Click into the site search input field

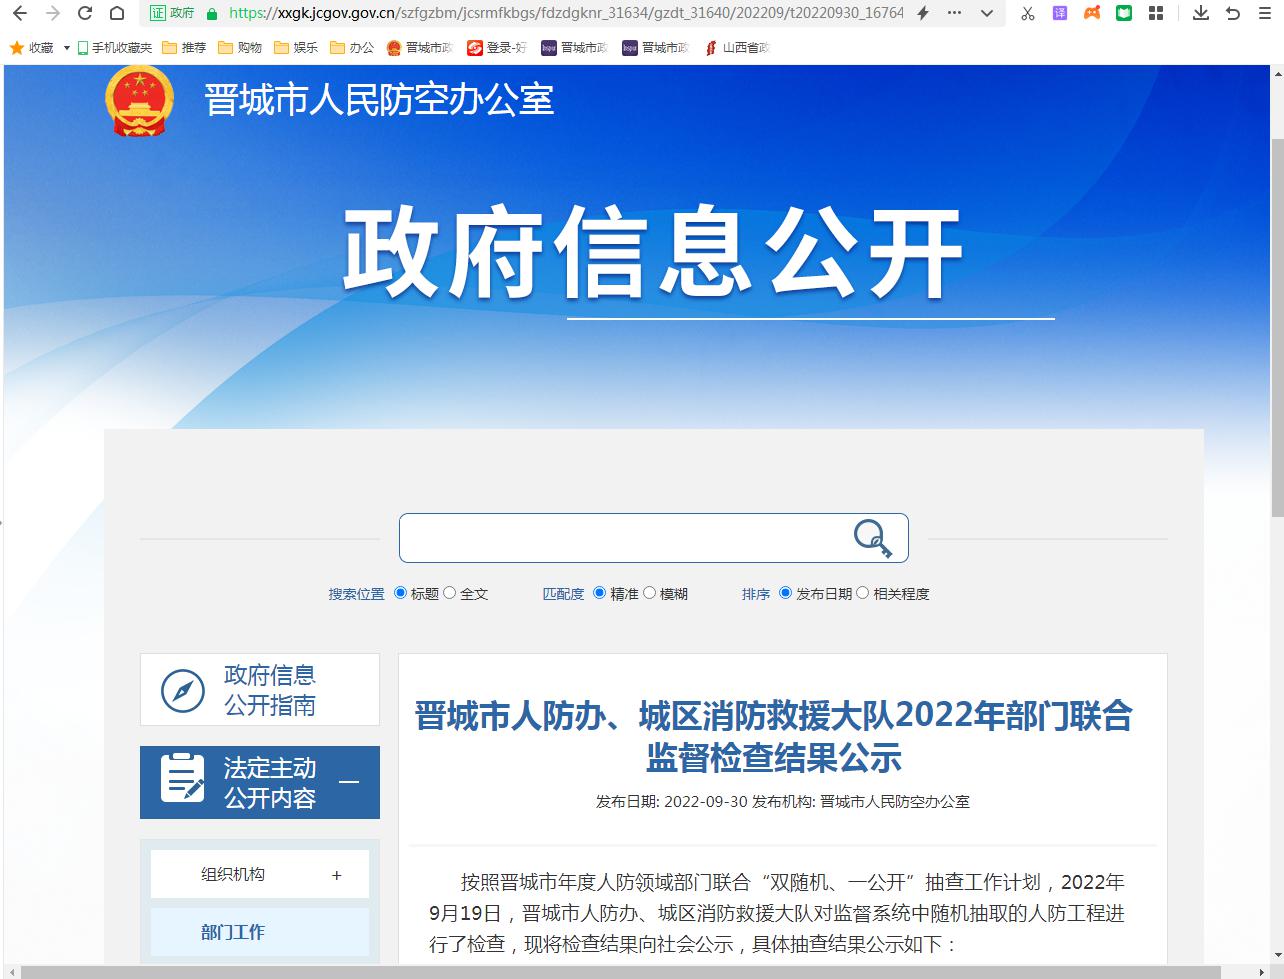(x=620, y=539)
